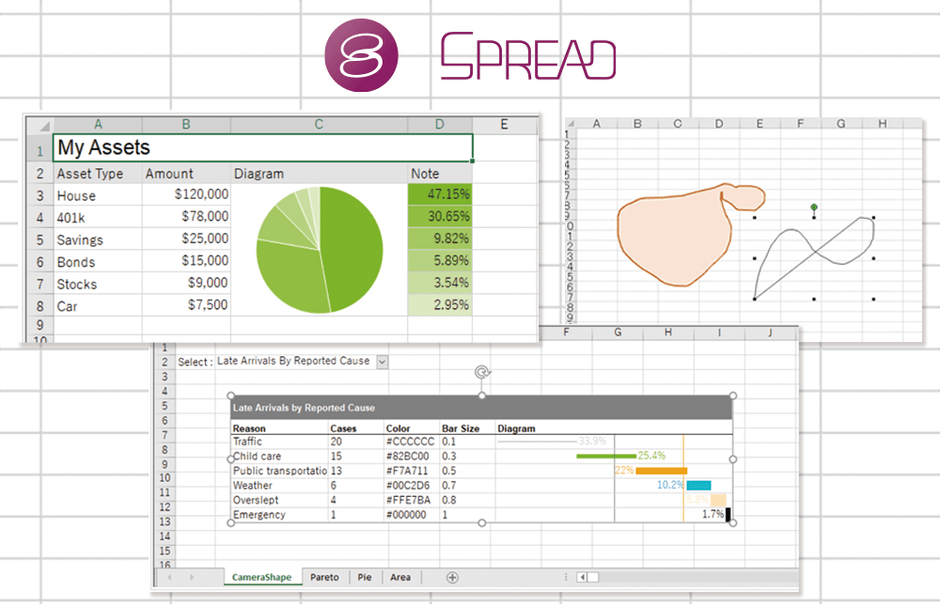Click the horizontal scrollbar left arrow
The image size is (940, 604).
[x=582, y=578]
